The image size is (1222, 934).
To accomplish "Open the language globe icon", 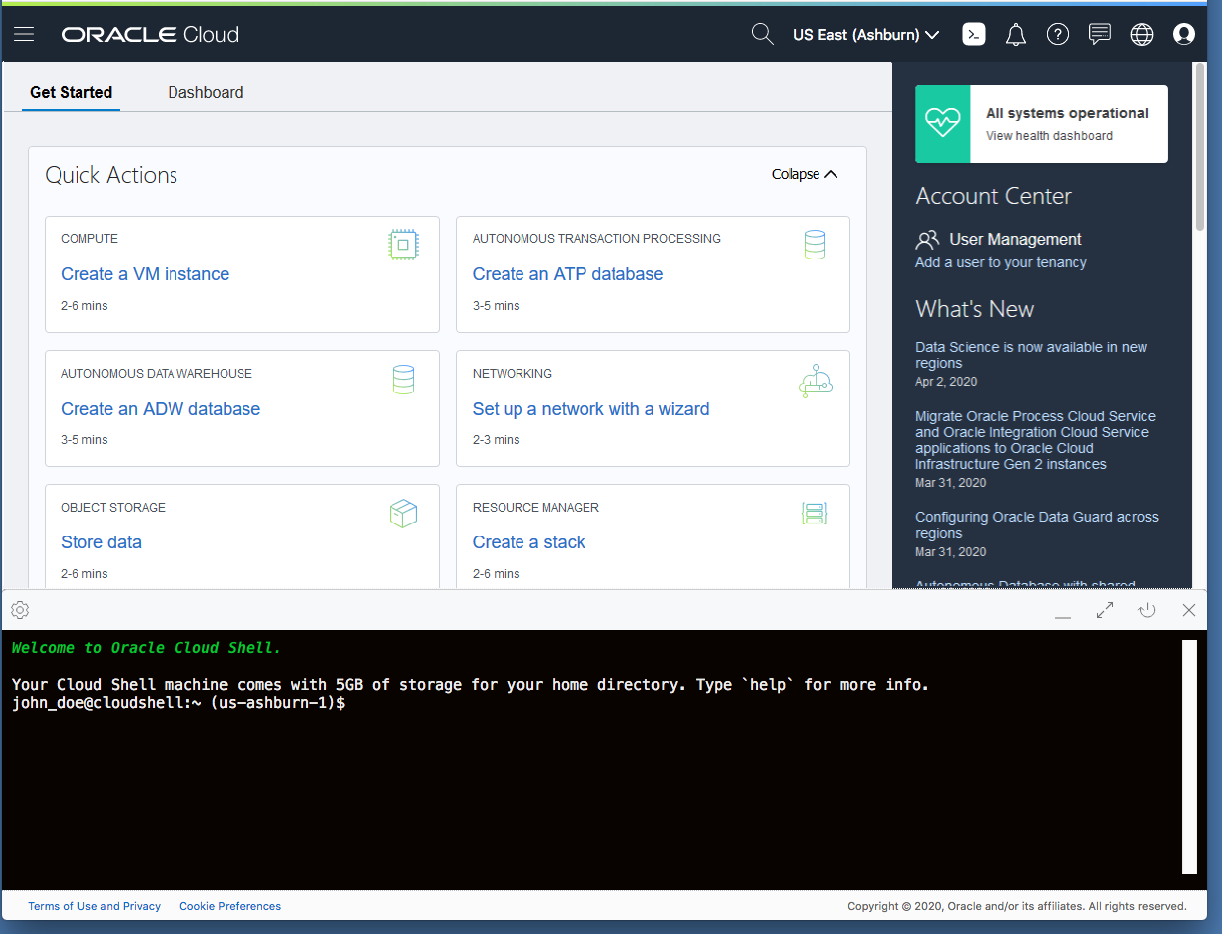I will point(1141,34).
